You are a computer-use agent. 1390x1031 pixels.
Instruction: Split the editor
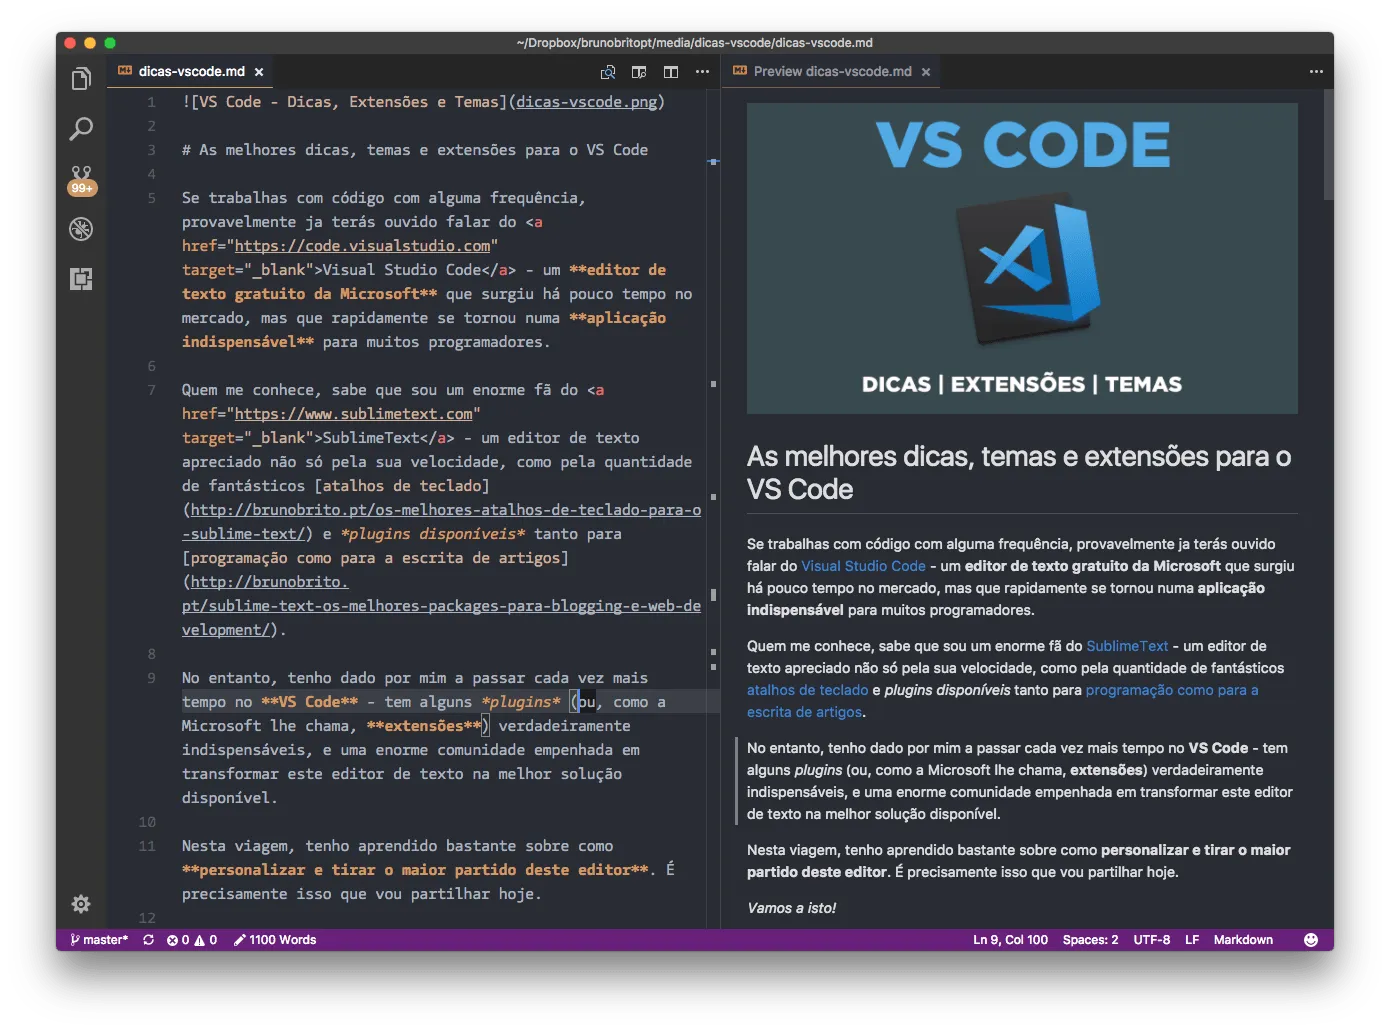coord(671,72)
